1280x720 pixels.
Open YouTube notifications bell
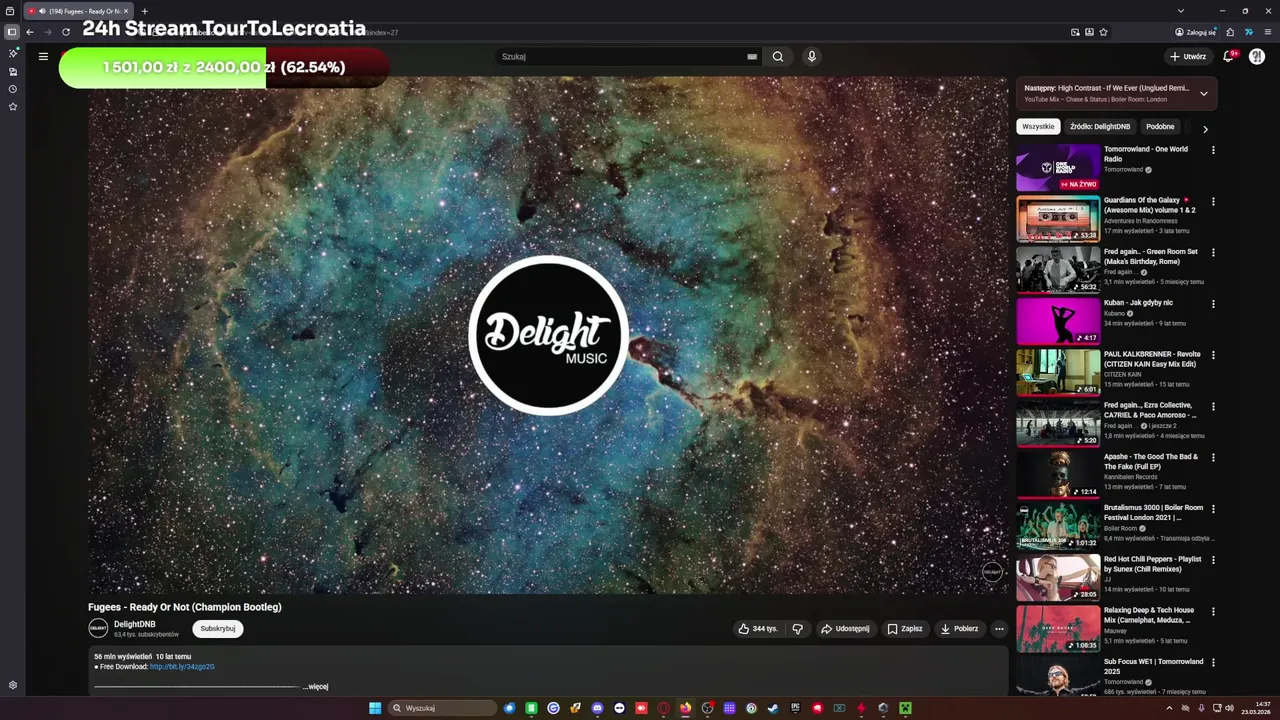coord(1228,56)
